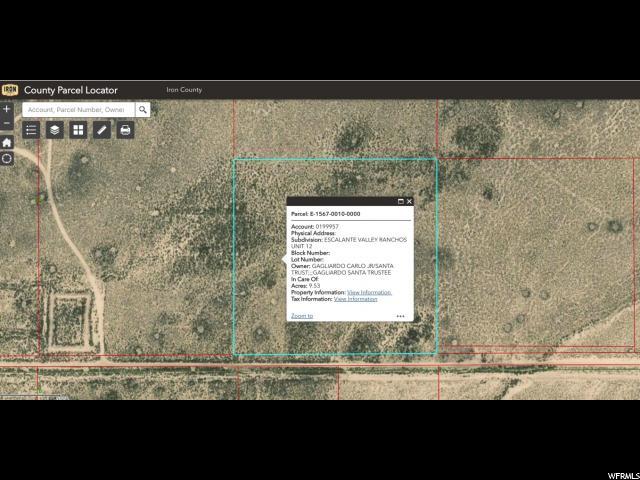Click owner Gagliardo Carlo text
Viewport: 640px width, 480px height.
(342, 269)
